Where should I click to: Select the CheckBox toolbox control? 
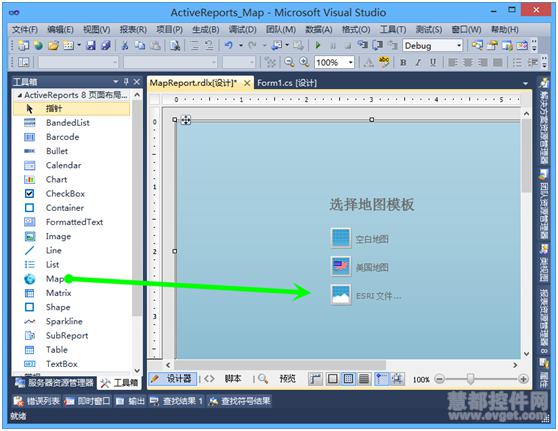click(65, 194)
